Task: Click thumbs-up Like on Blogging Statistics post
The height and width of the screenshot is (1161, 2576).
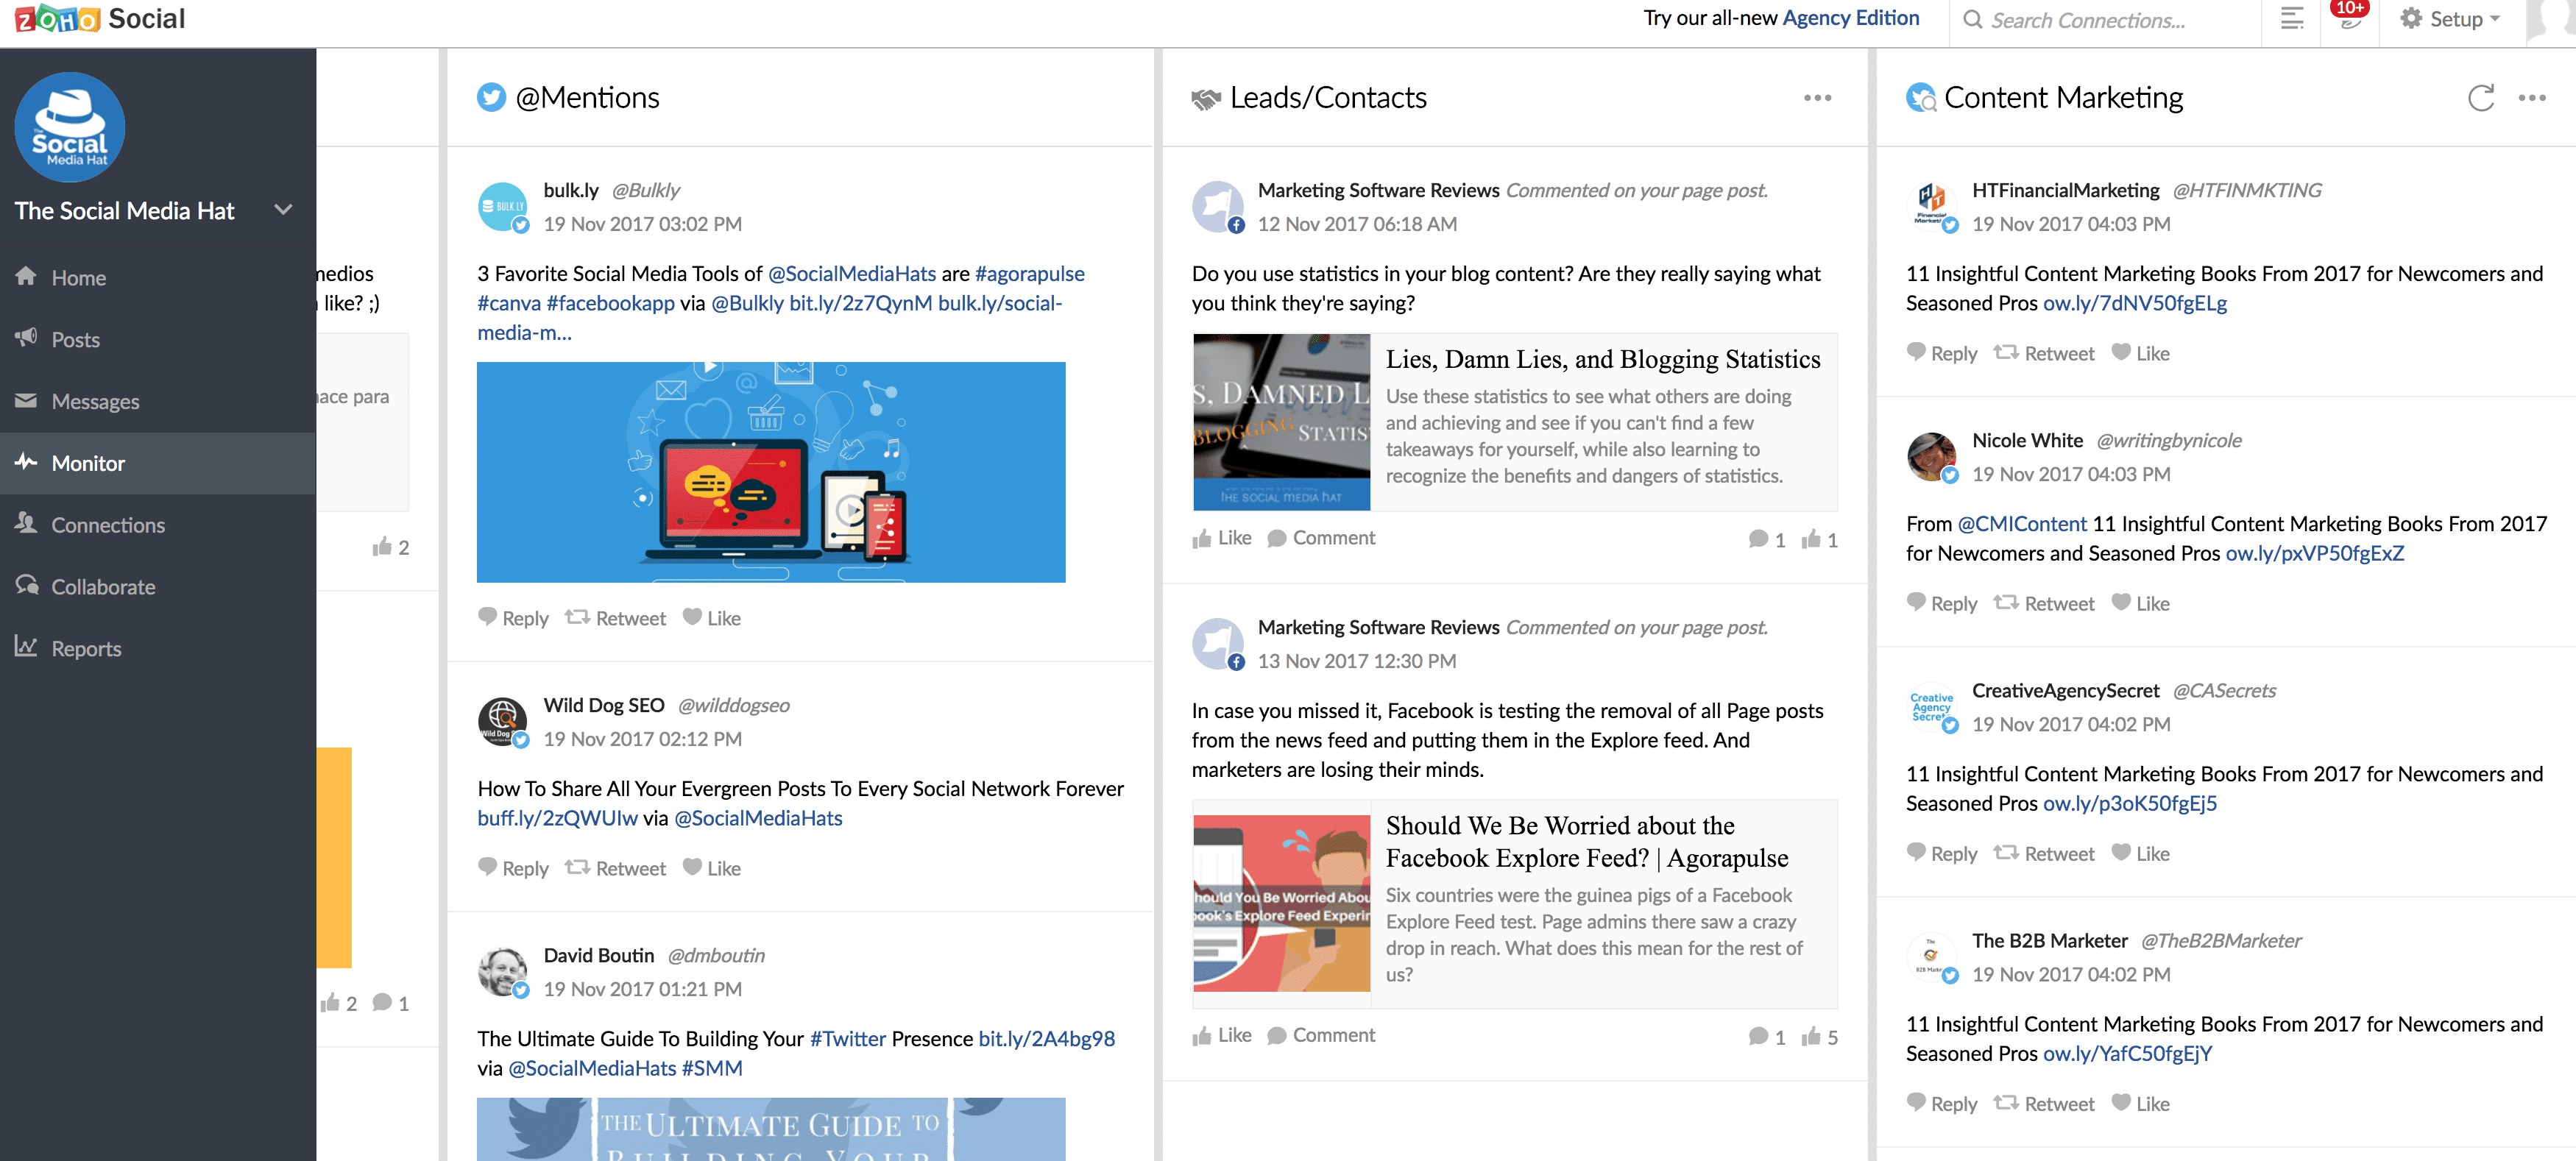Action: point(1222,538)
